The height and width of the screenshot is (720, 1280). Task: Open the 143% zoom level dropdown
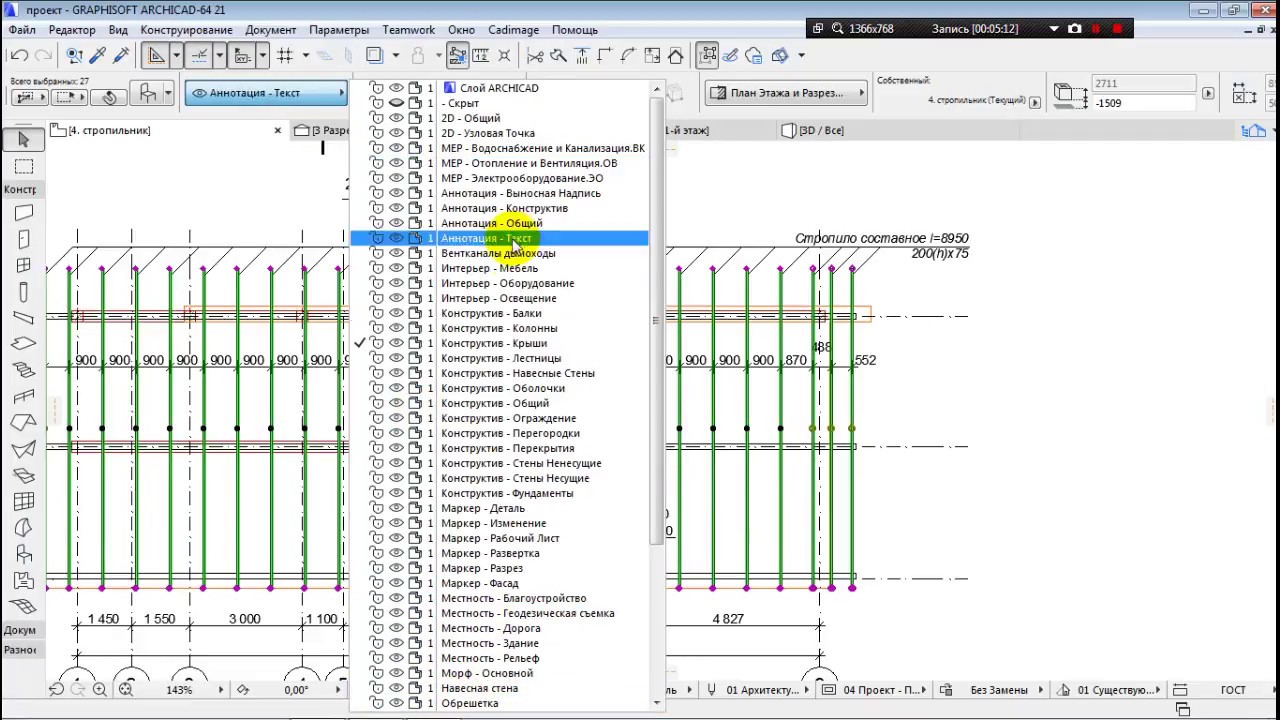tap(221, 690)
